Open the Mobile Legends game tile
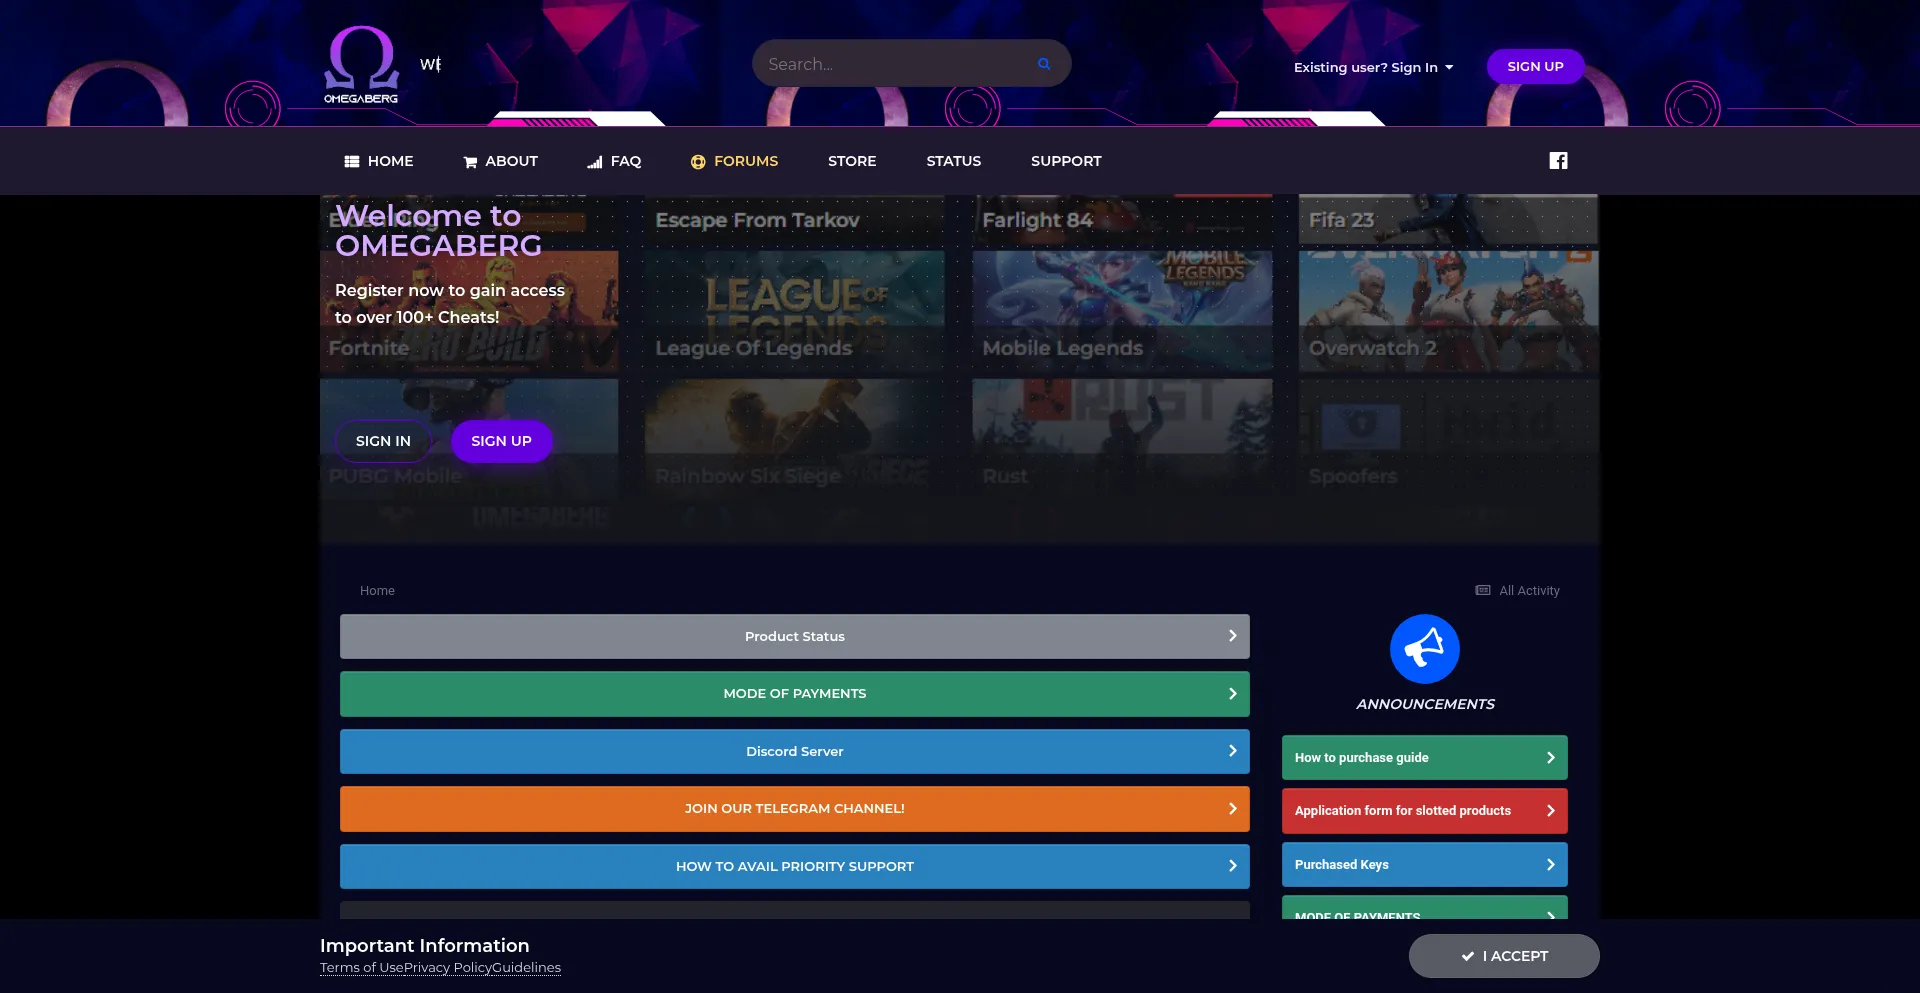This screenshot has width=1920, height=993. click(x=1122, y=311)
